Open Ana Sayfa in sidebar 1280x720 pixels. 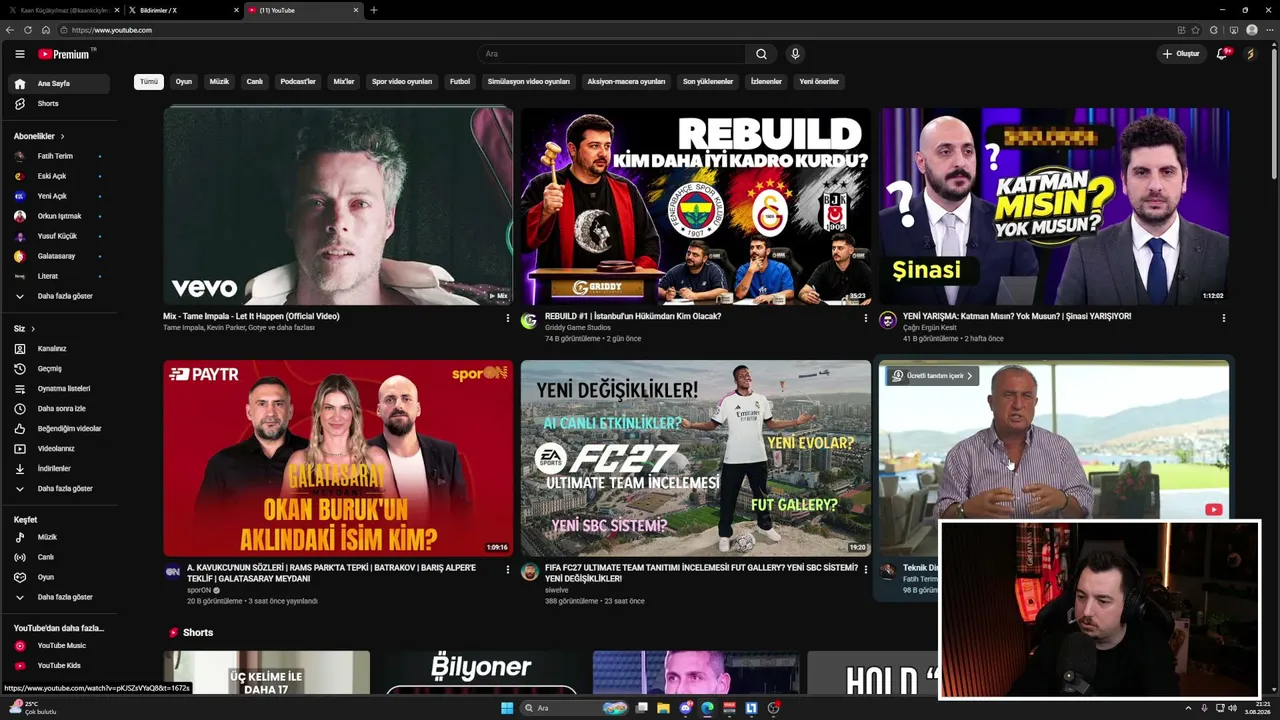click(x=59, y=84)
